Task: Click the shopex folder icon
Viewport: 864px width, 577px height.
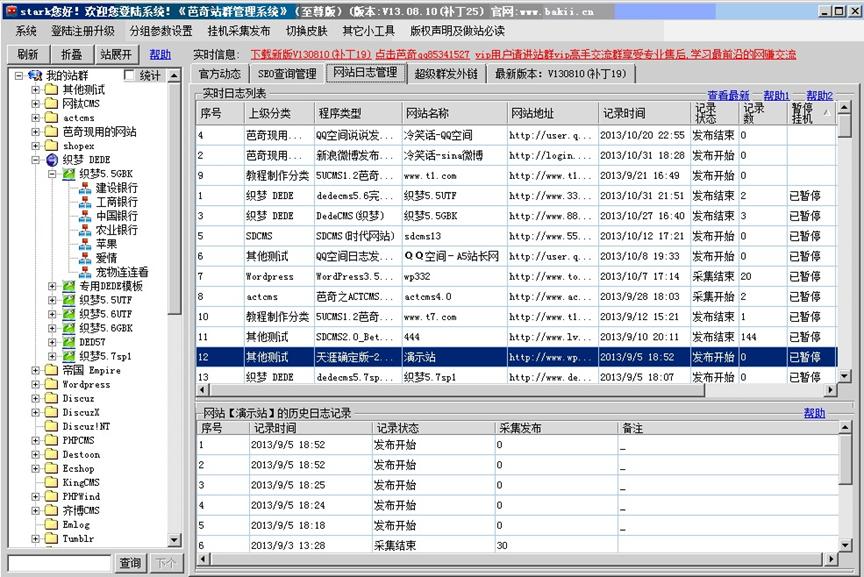Action: click(51, 146)
